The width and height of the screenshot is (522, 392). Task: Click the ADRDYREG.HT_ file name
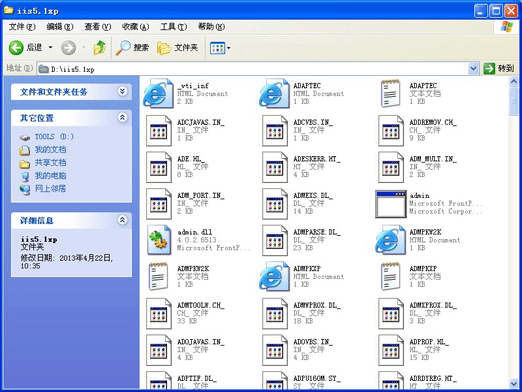[x=433, y=378]
